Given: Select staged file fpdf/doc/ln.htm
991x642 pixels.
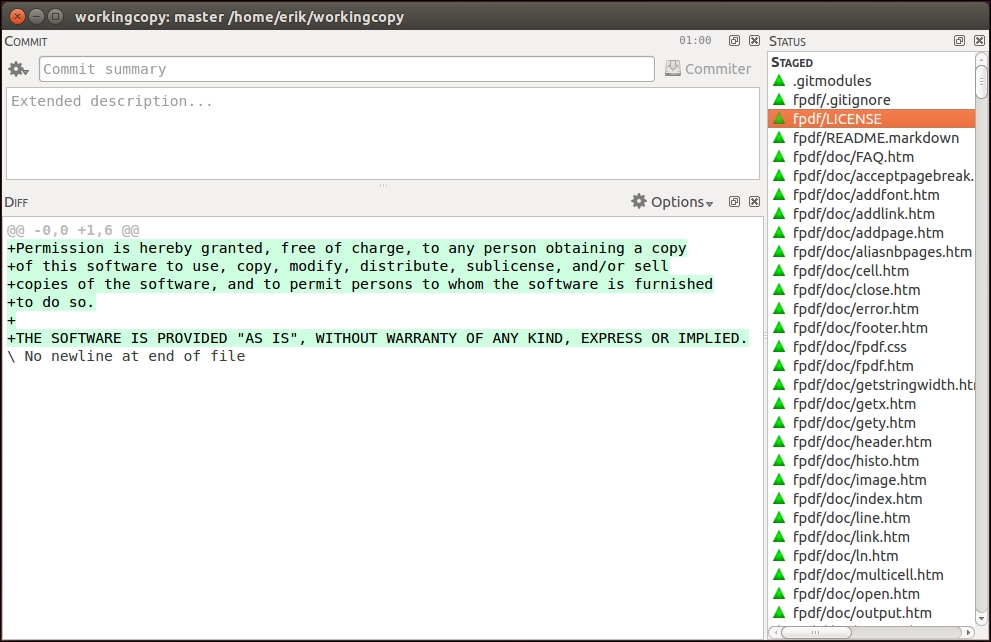Looking at the screenshot, I should pyautogui.click(x=872, y=555).
